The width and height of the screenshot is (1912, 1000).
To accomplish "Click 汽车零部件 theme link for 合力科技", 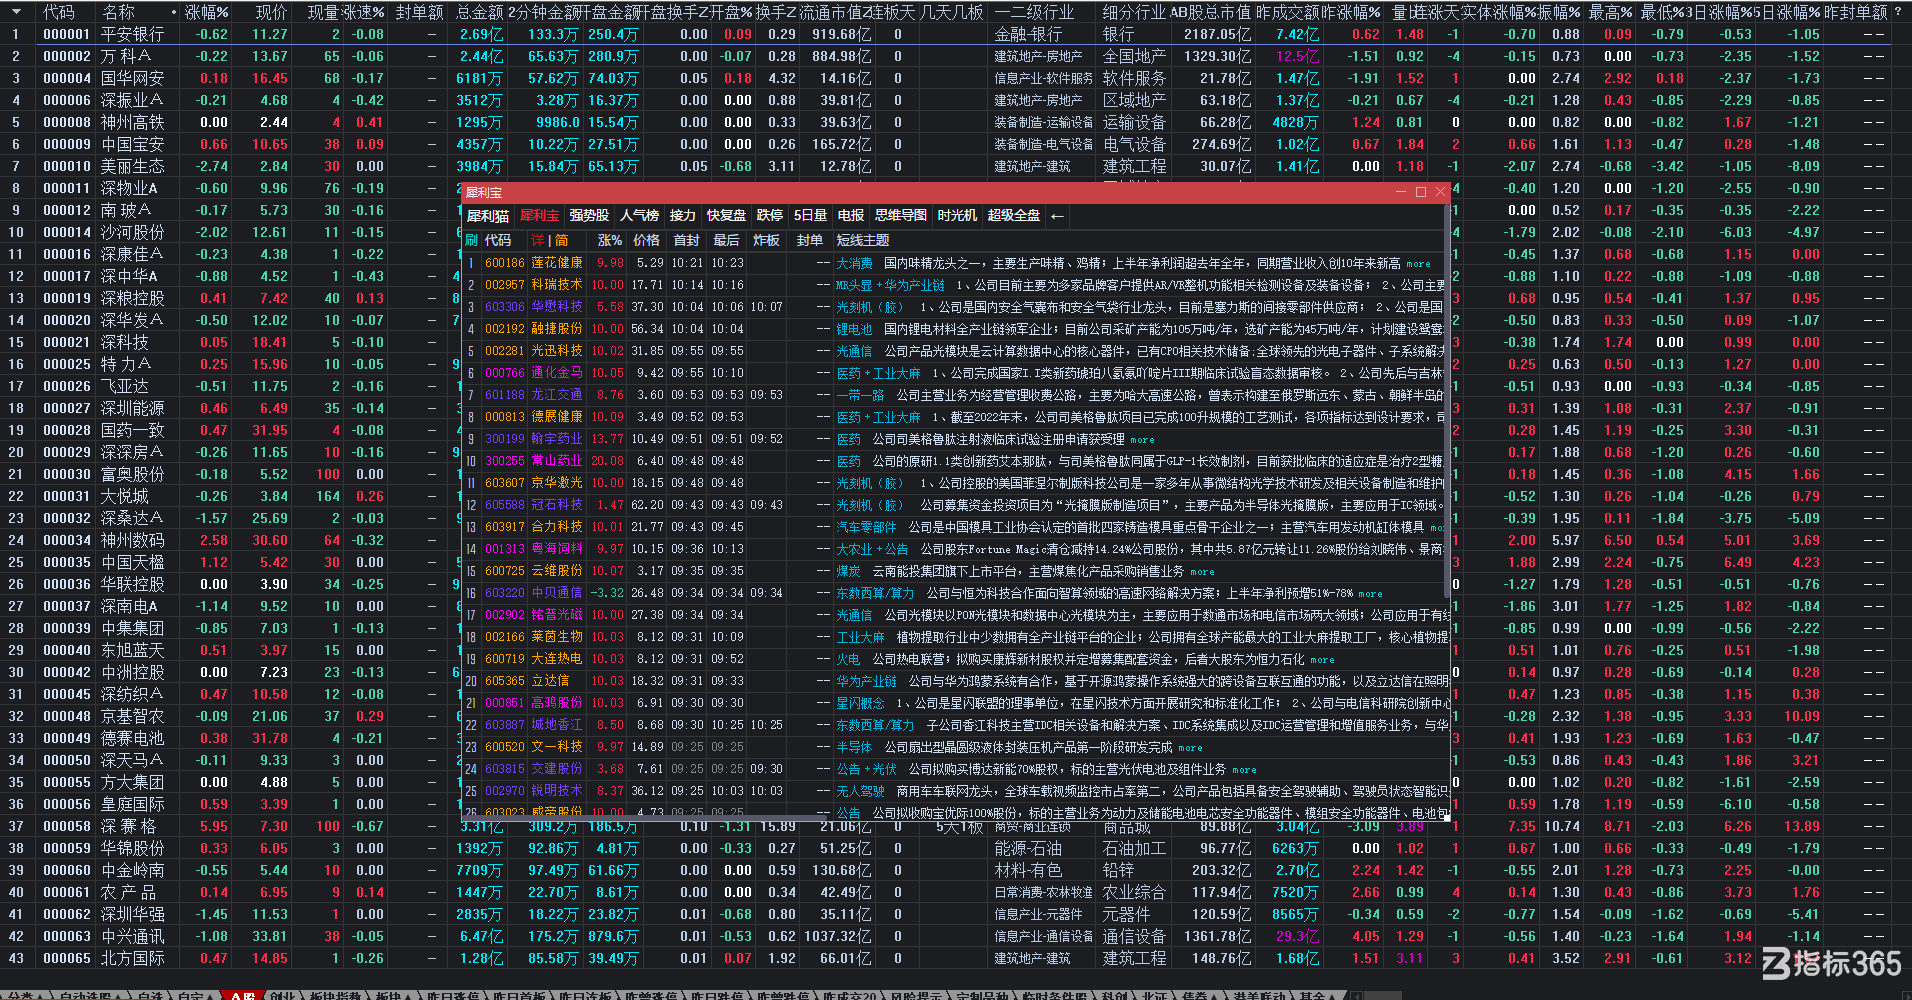I will [x=866, y=527].
